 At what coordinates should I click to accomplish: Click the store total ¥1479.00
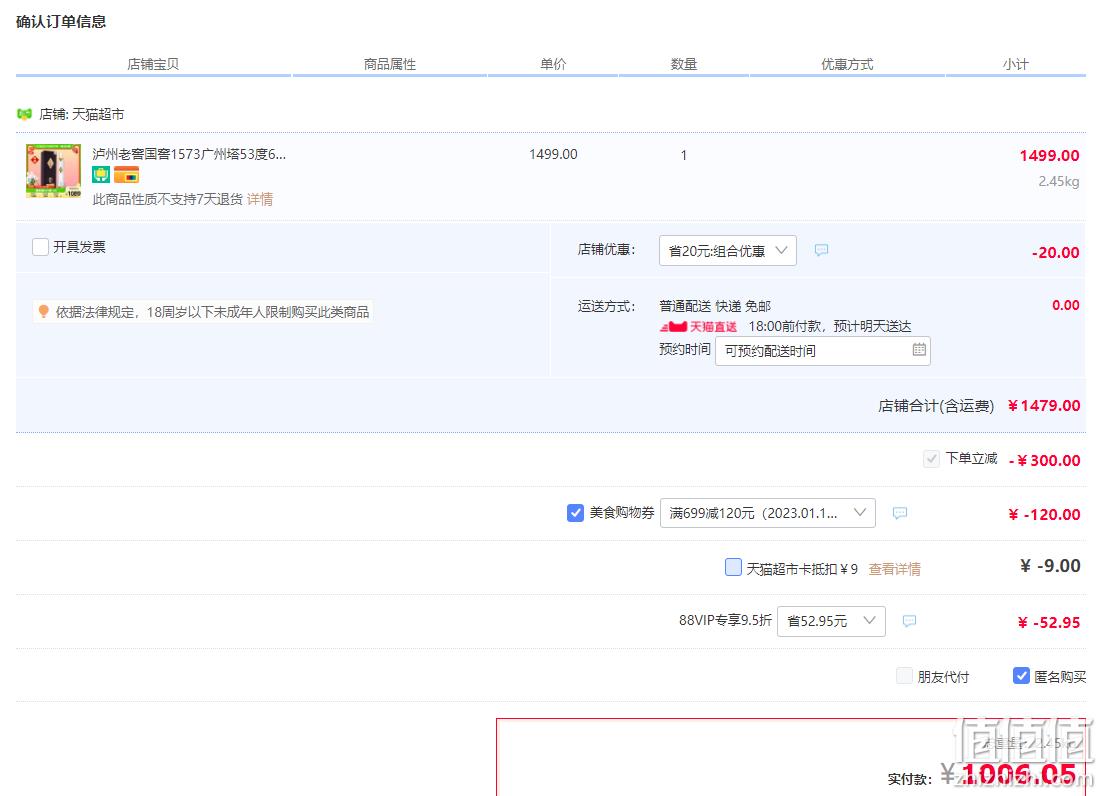(x=1044, y=406)
